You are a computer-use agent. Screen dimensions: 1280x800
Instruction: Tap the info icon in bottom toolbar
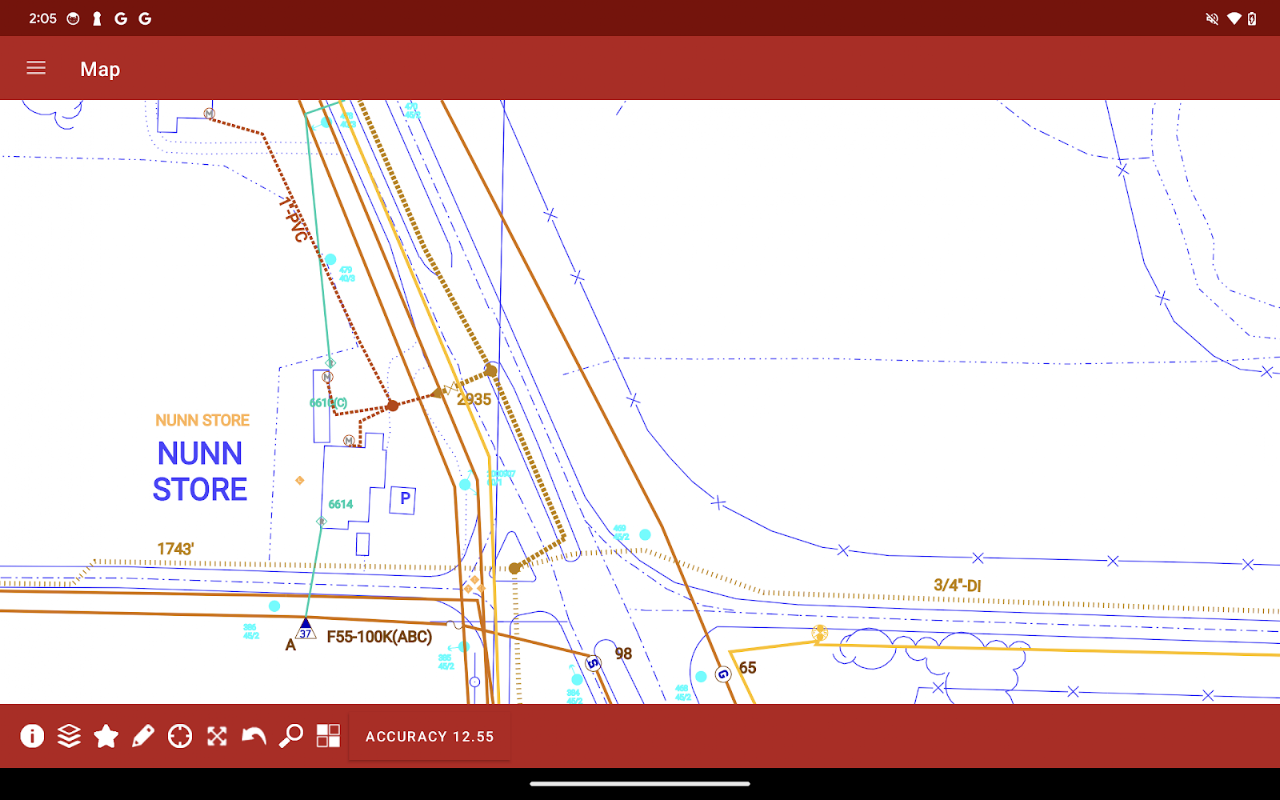pyautogui.click(x=32, y=736)
